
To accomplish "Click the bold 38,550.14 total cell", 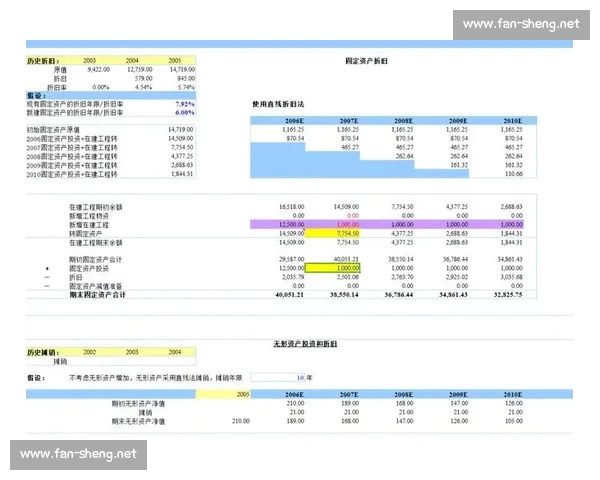I will click(344, 295).
